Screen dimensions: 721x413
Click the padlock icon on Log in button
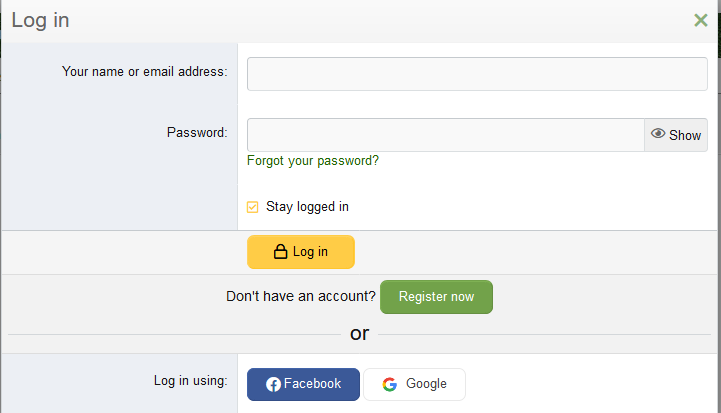click(x=280, y=252)
